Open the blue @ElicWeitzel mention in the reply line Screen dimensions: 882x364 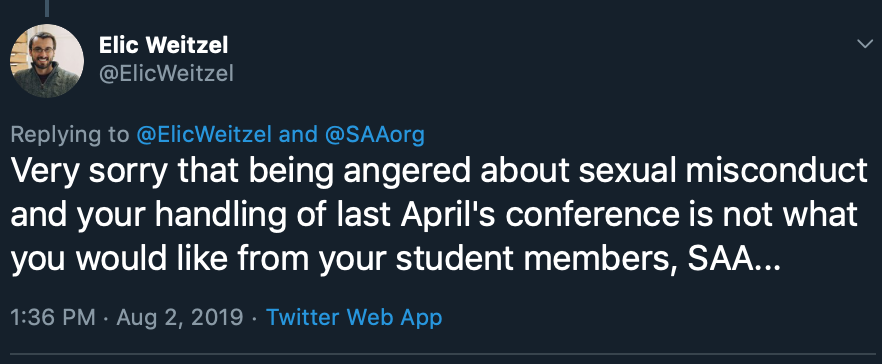(x=205, y=135)
